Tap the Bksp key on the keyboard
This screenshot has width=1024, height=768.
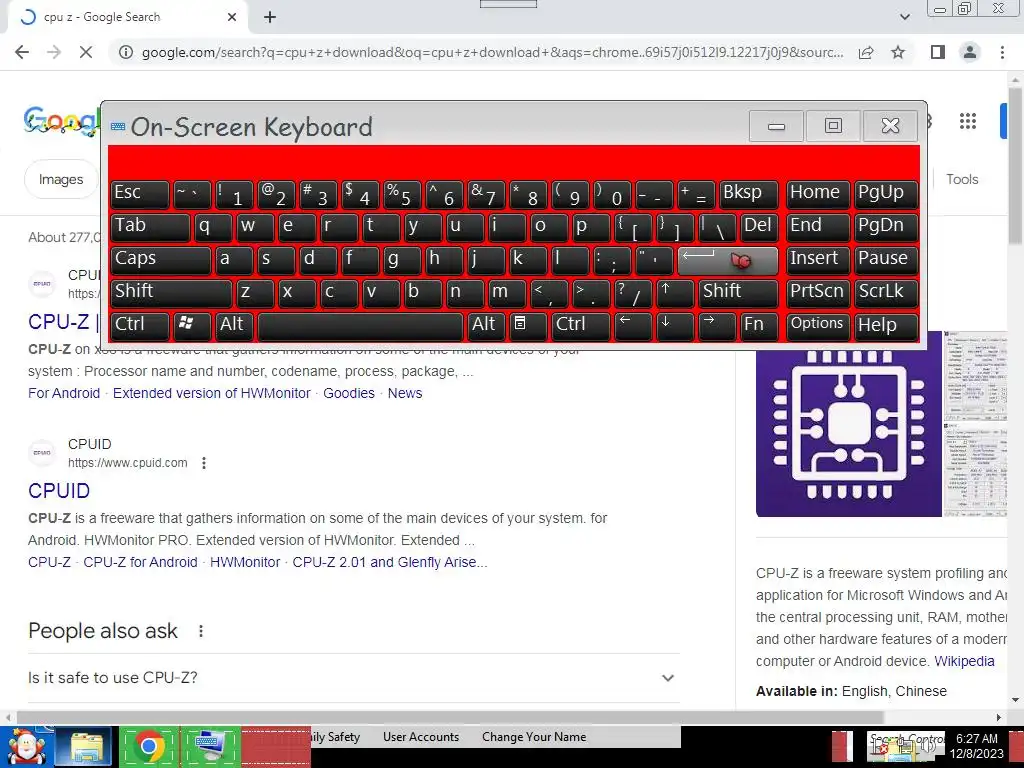click(749, 194)
